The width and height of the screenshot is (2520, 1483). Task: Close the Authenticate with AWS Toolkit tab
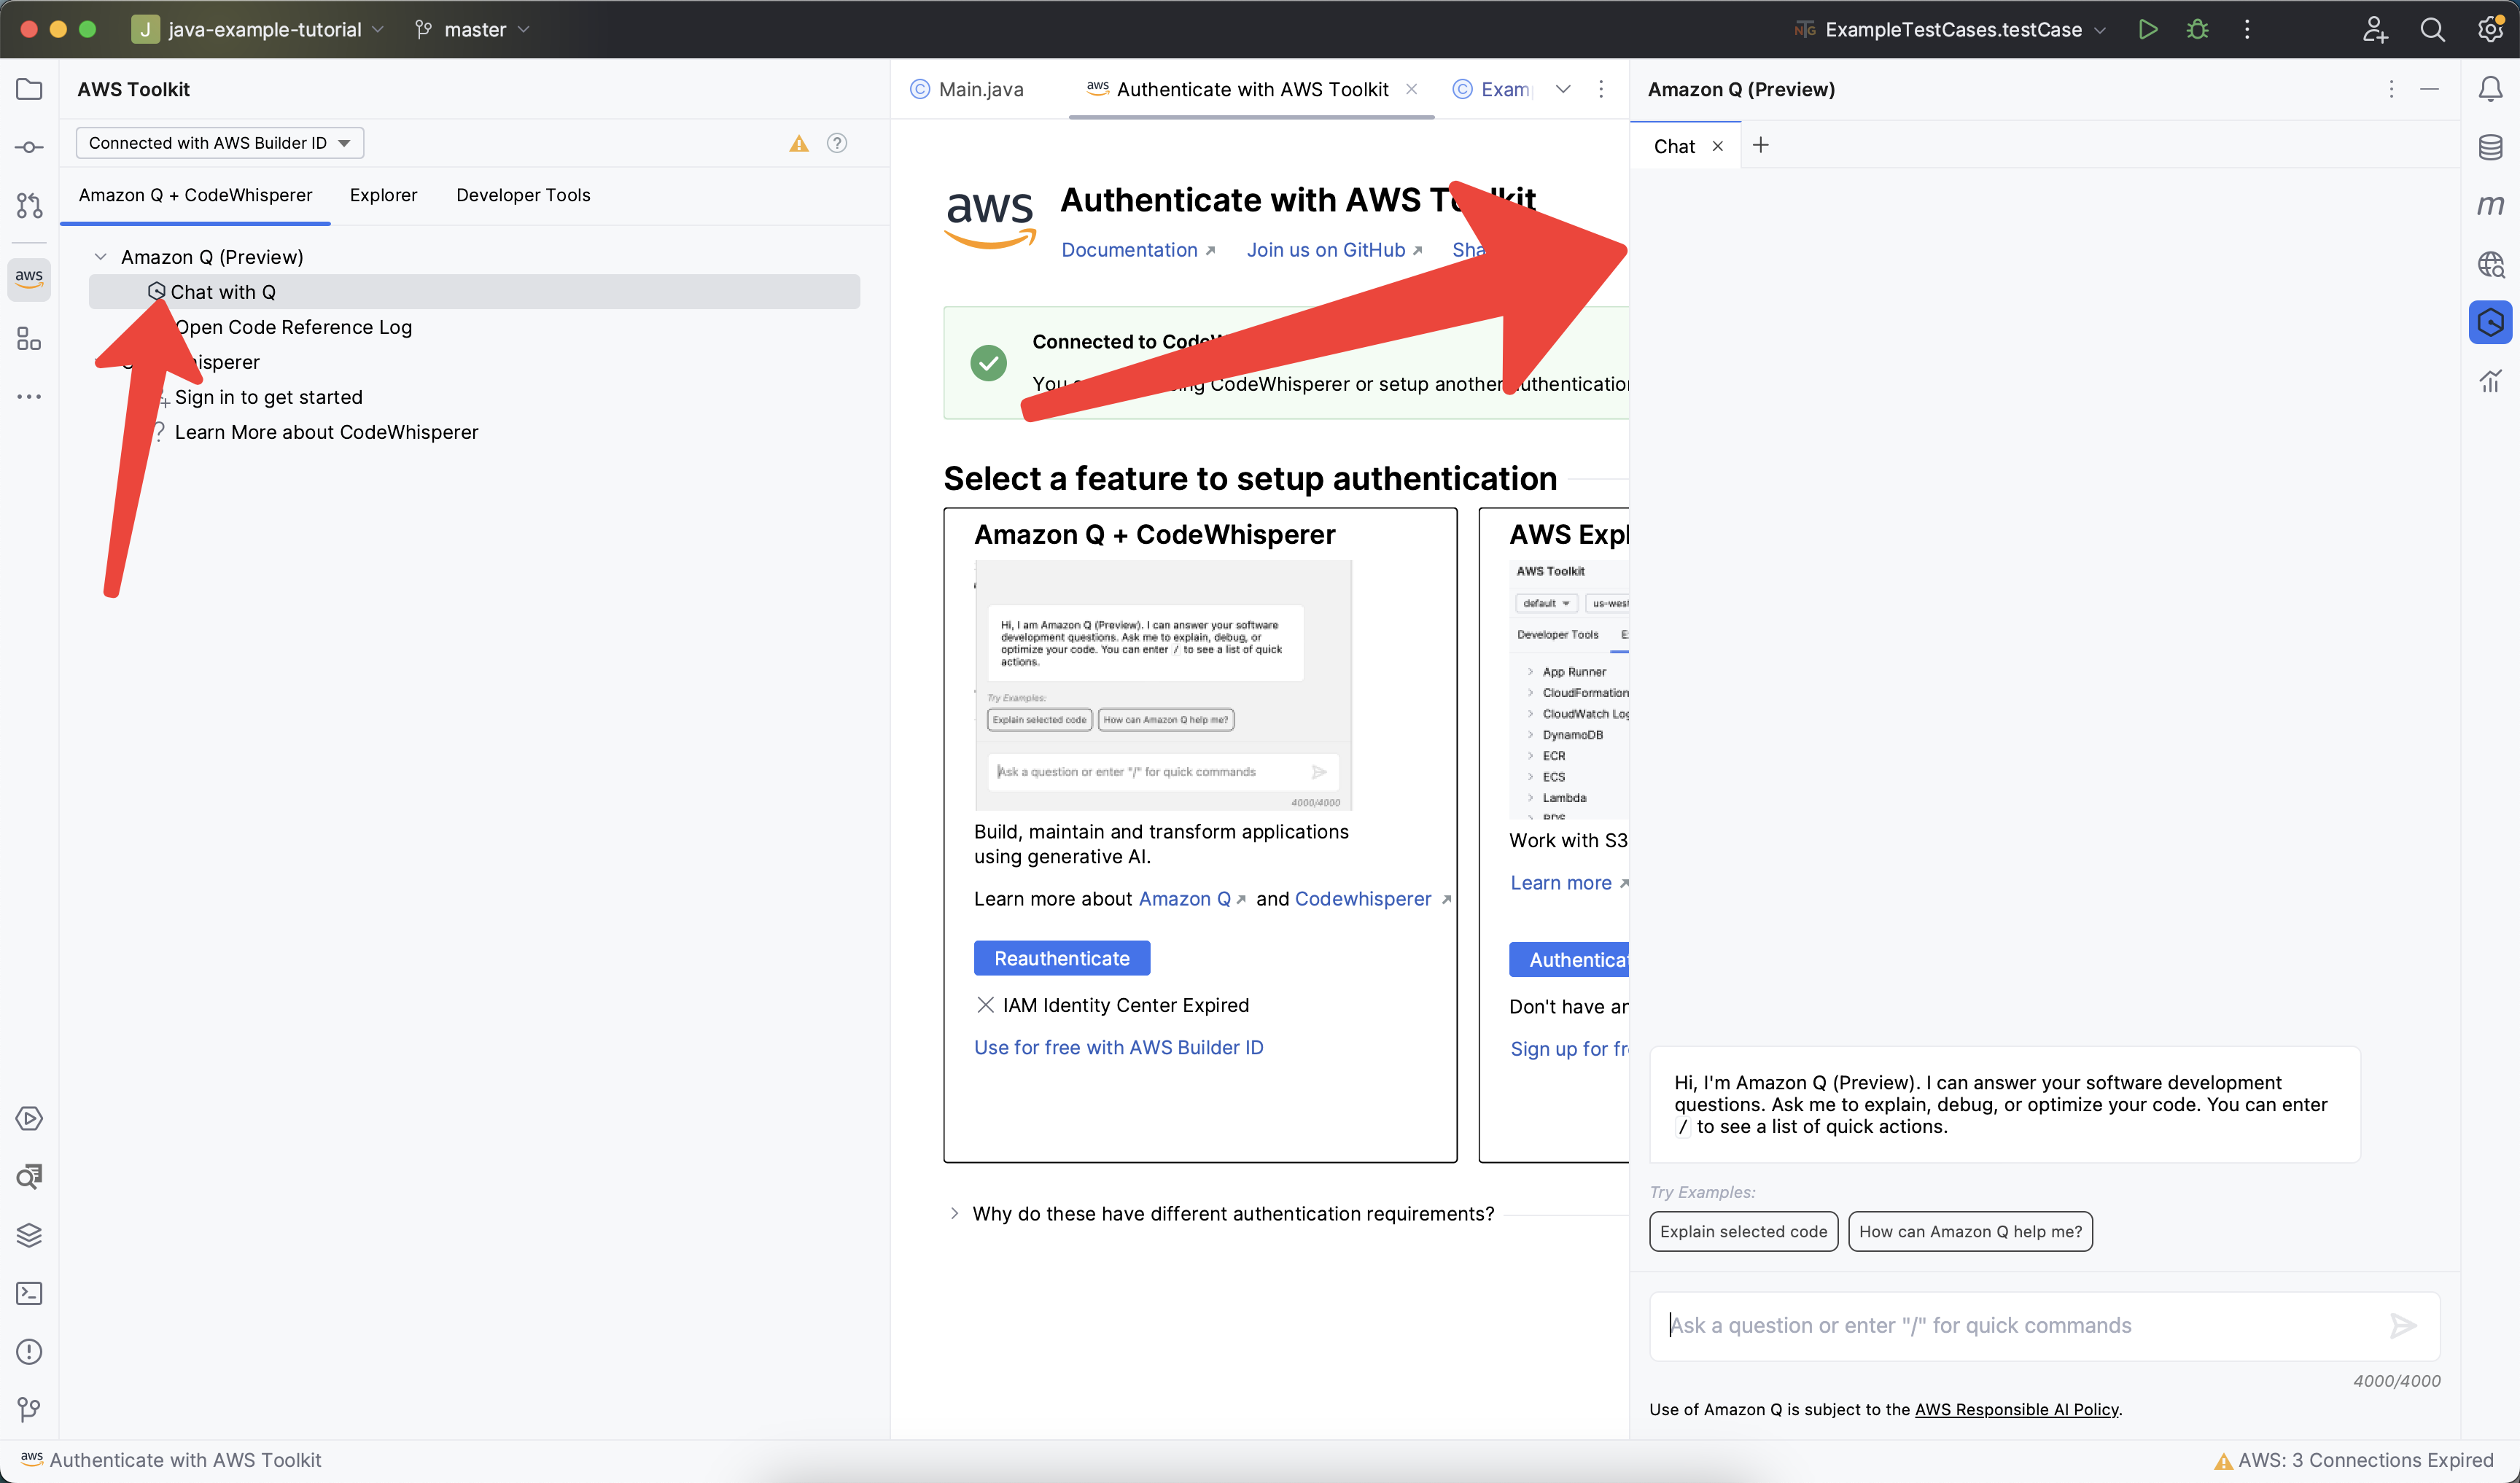pos(1411,89)
